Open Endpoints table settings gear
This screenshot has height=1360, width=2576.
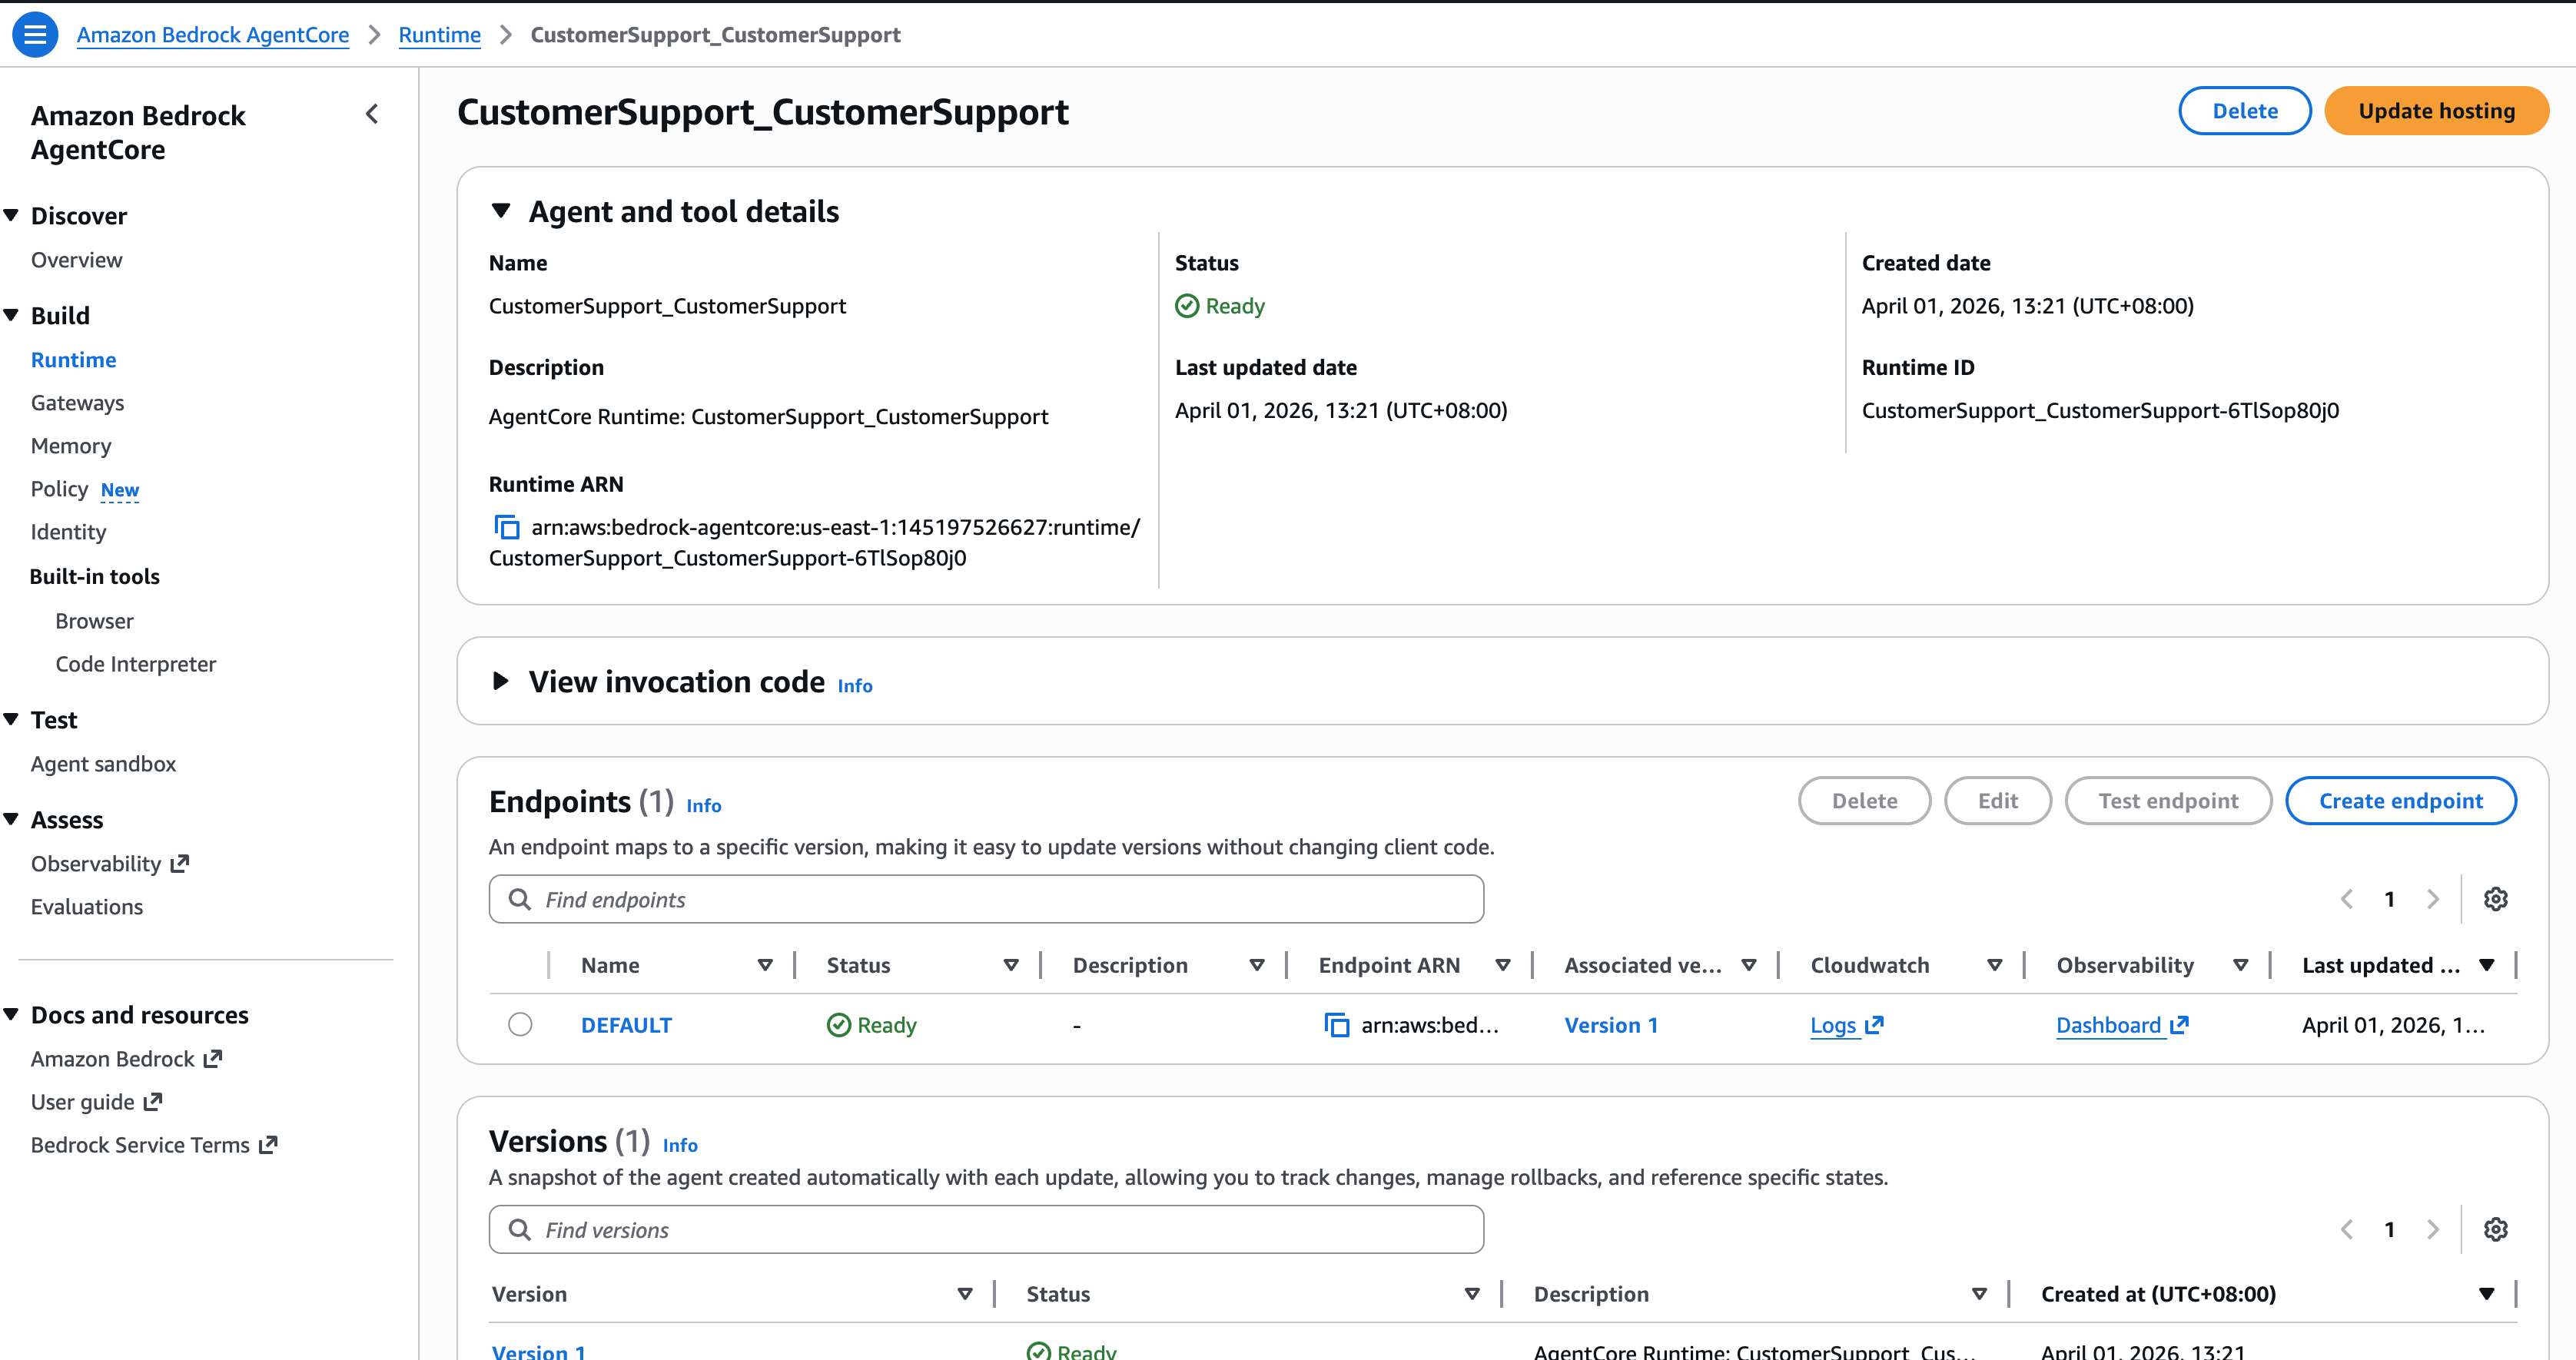point(2495,899)
